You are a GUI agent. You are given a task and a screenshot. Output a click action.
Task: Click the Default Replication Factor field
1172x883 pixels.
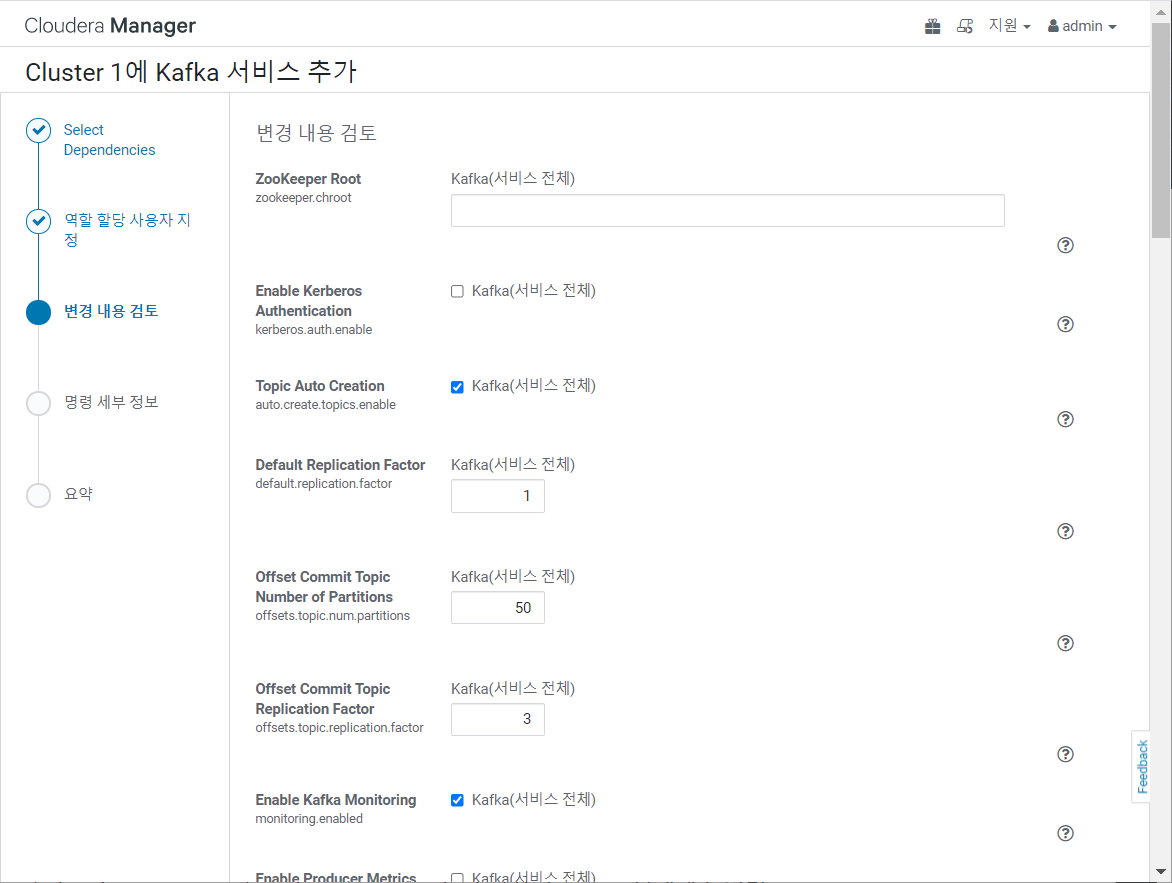[x=498, y=496]
